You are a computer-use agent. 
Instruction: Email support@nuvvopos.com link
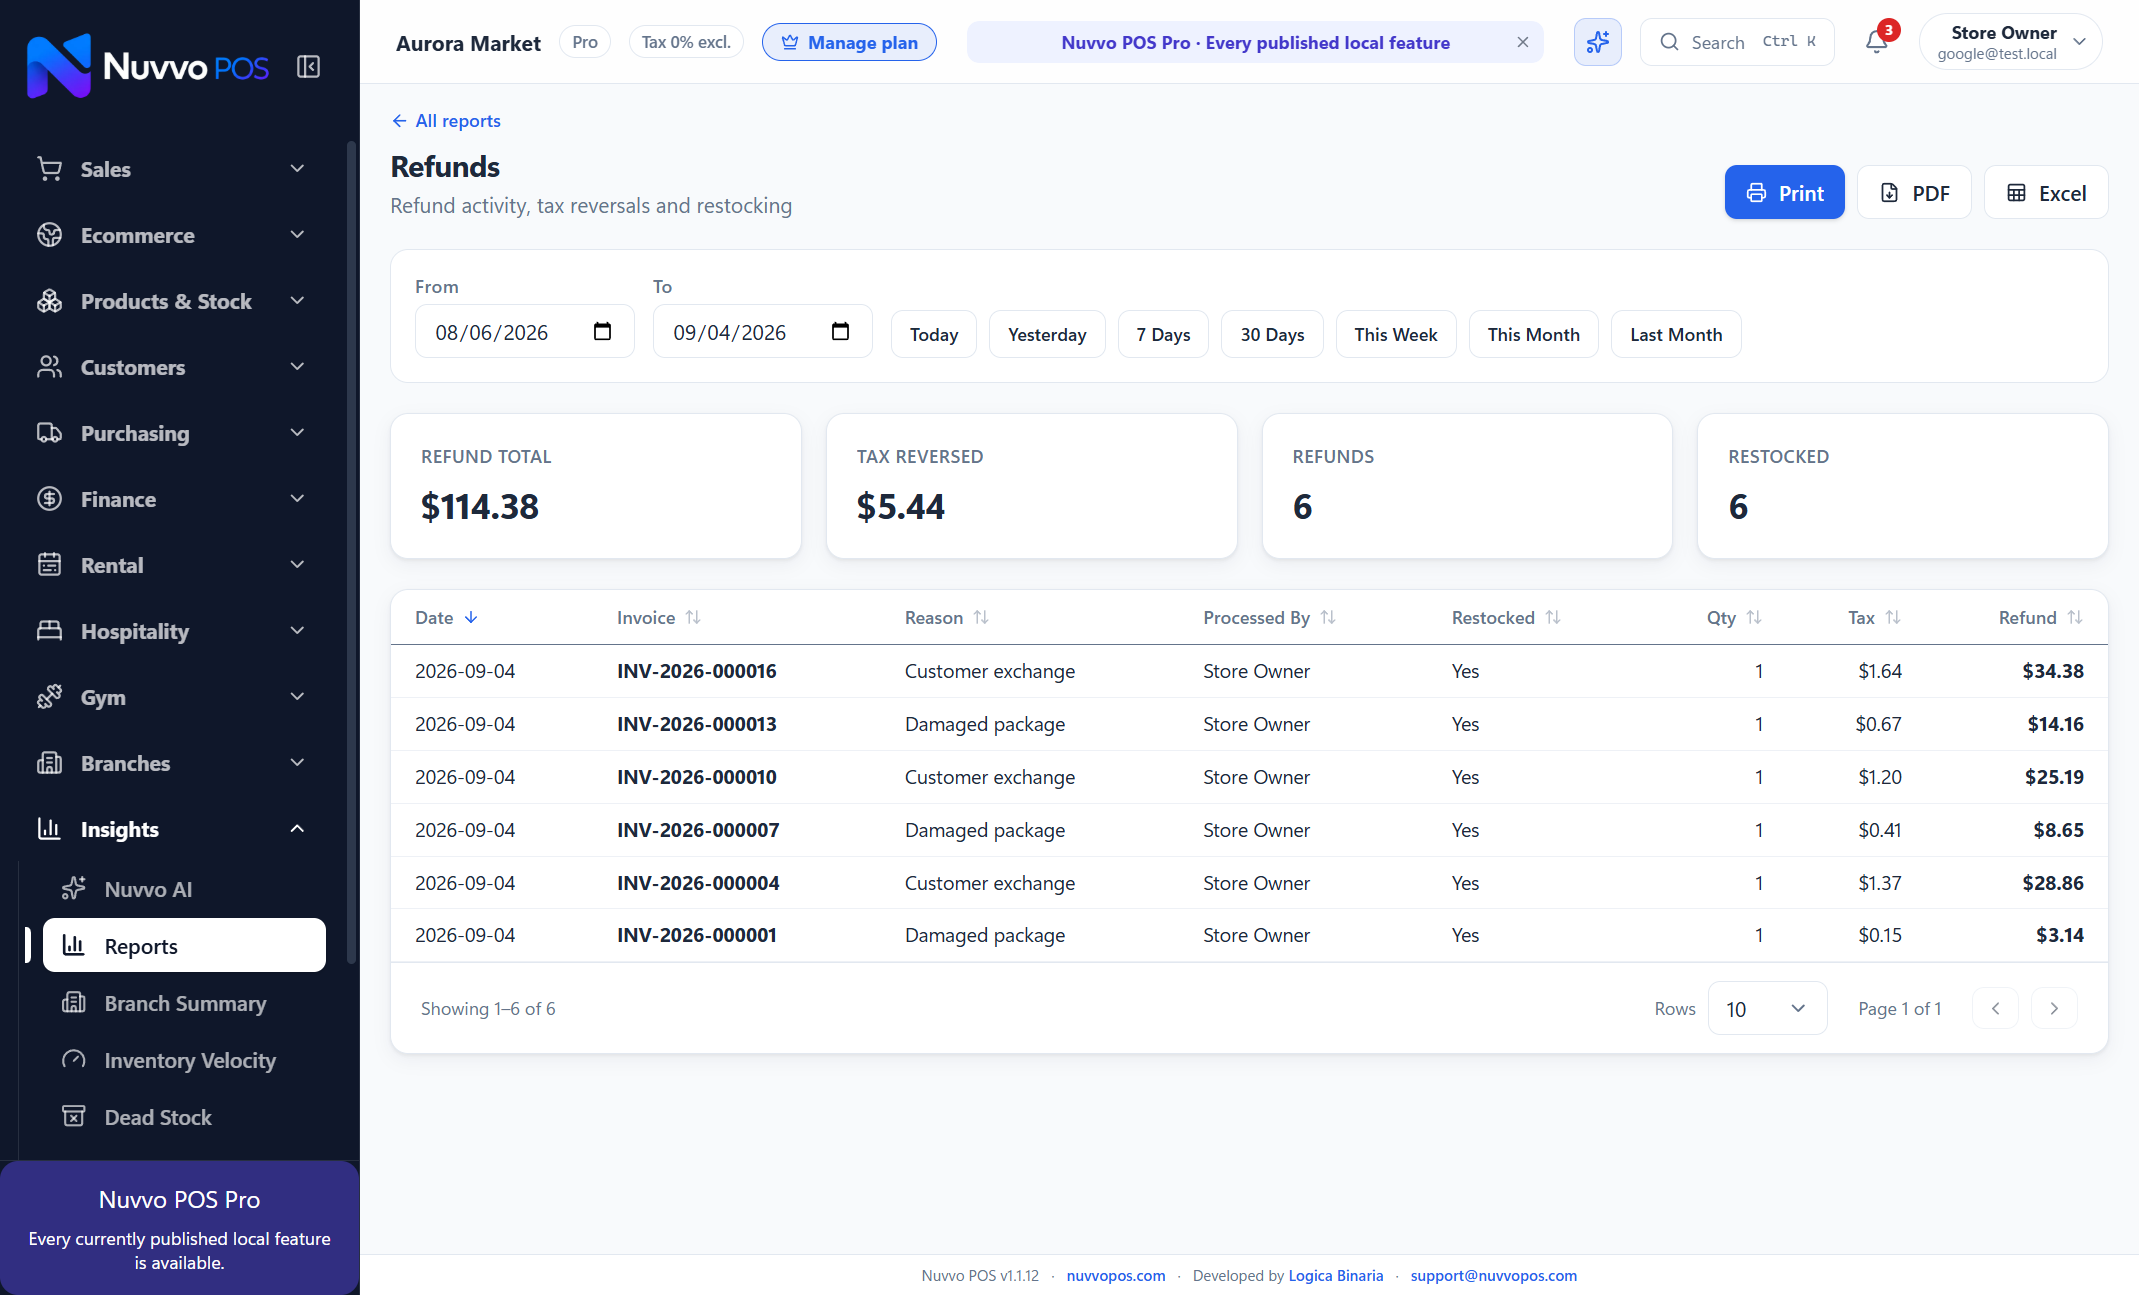click(x=1493, y=1275)
